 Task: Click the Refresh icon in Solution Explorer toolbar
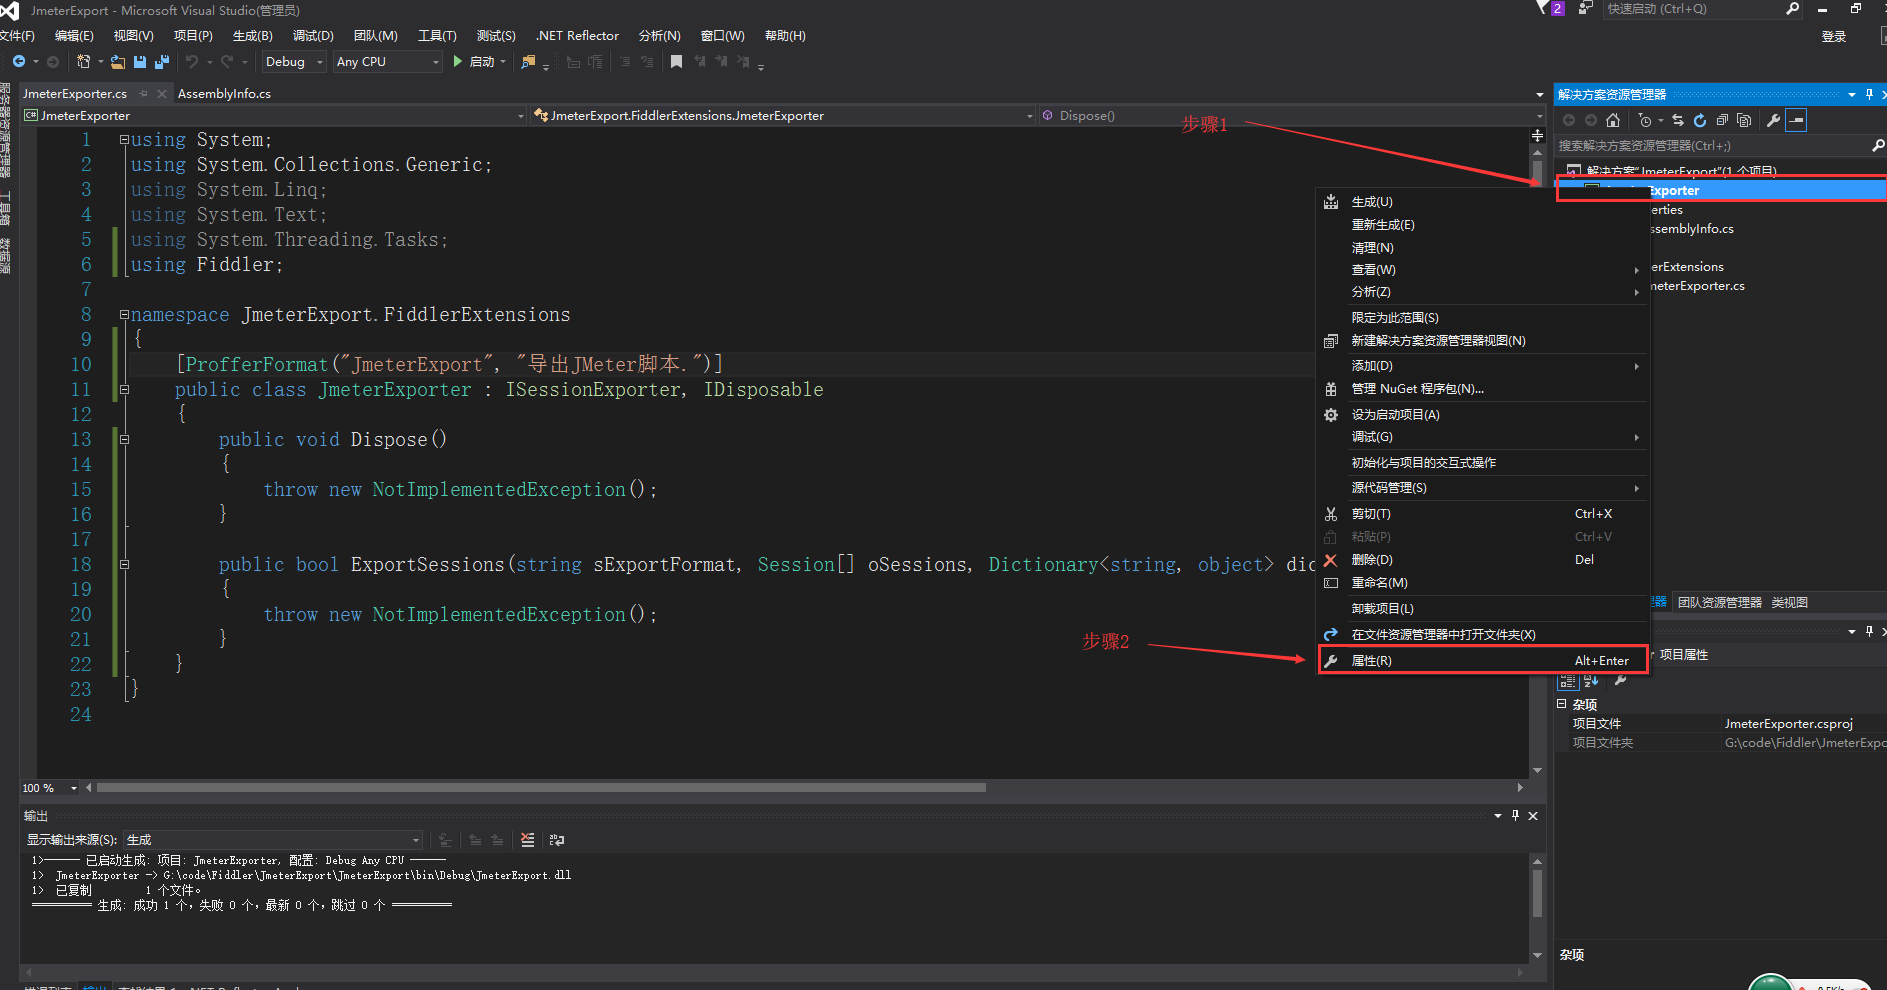pos(1701,120)
